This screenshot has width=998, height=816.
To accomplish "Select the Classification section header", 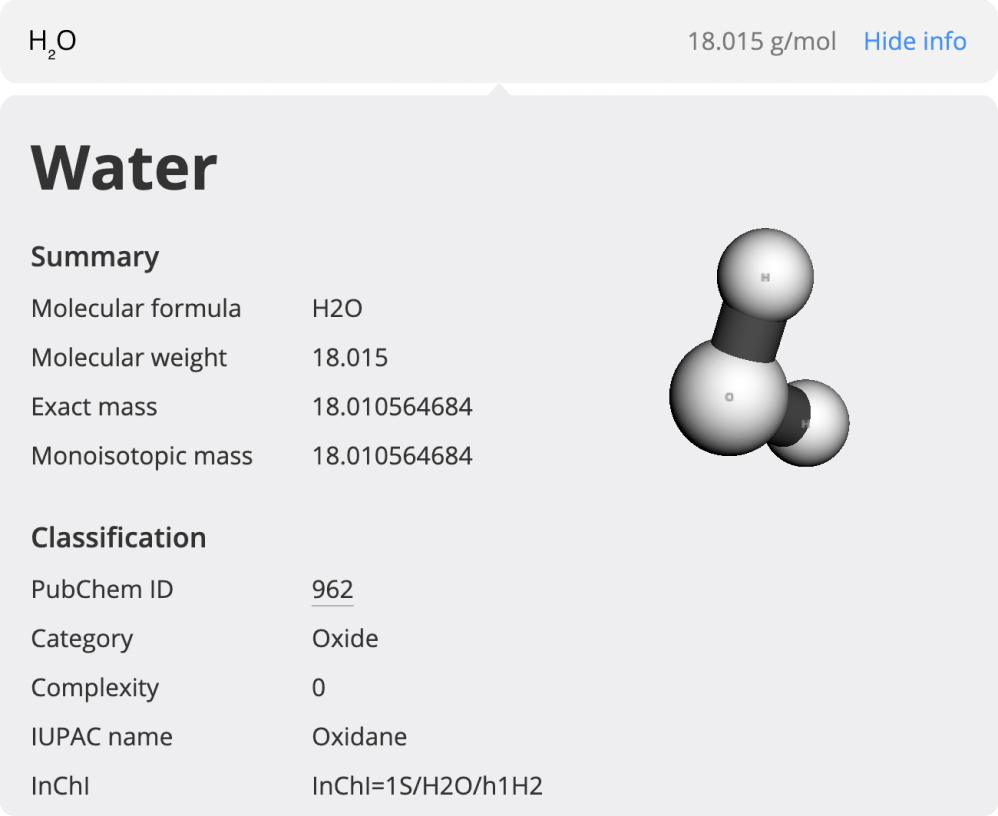I will (x=118, y=537).
